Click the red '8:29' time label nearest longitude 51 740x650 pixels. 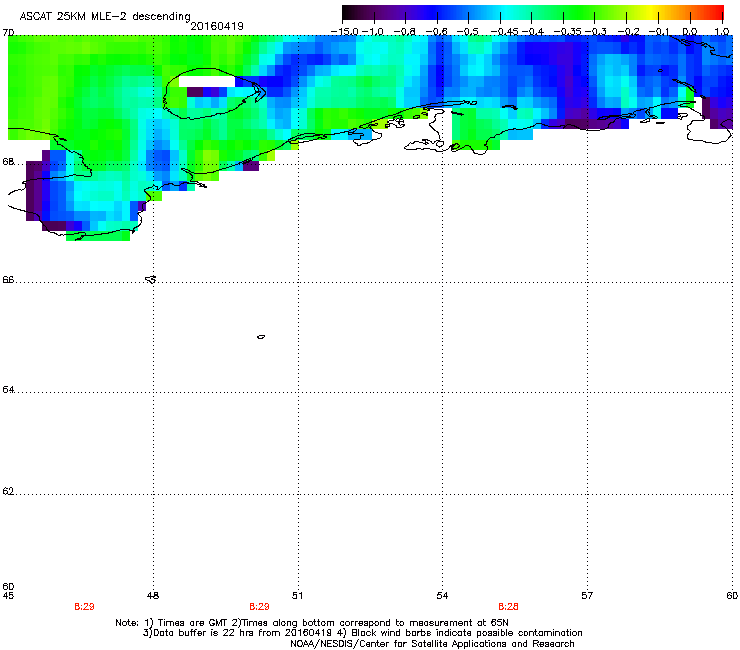coord(259,607)
